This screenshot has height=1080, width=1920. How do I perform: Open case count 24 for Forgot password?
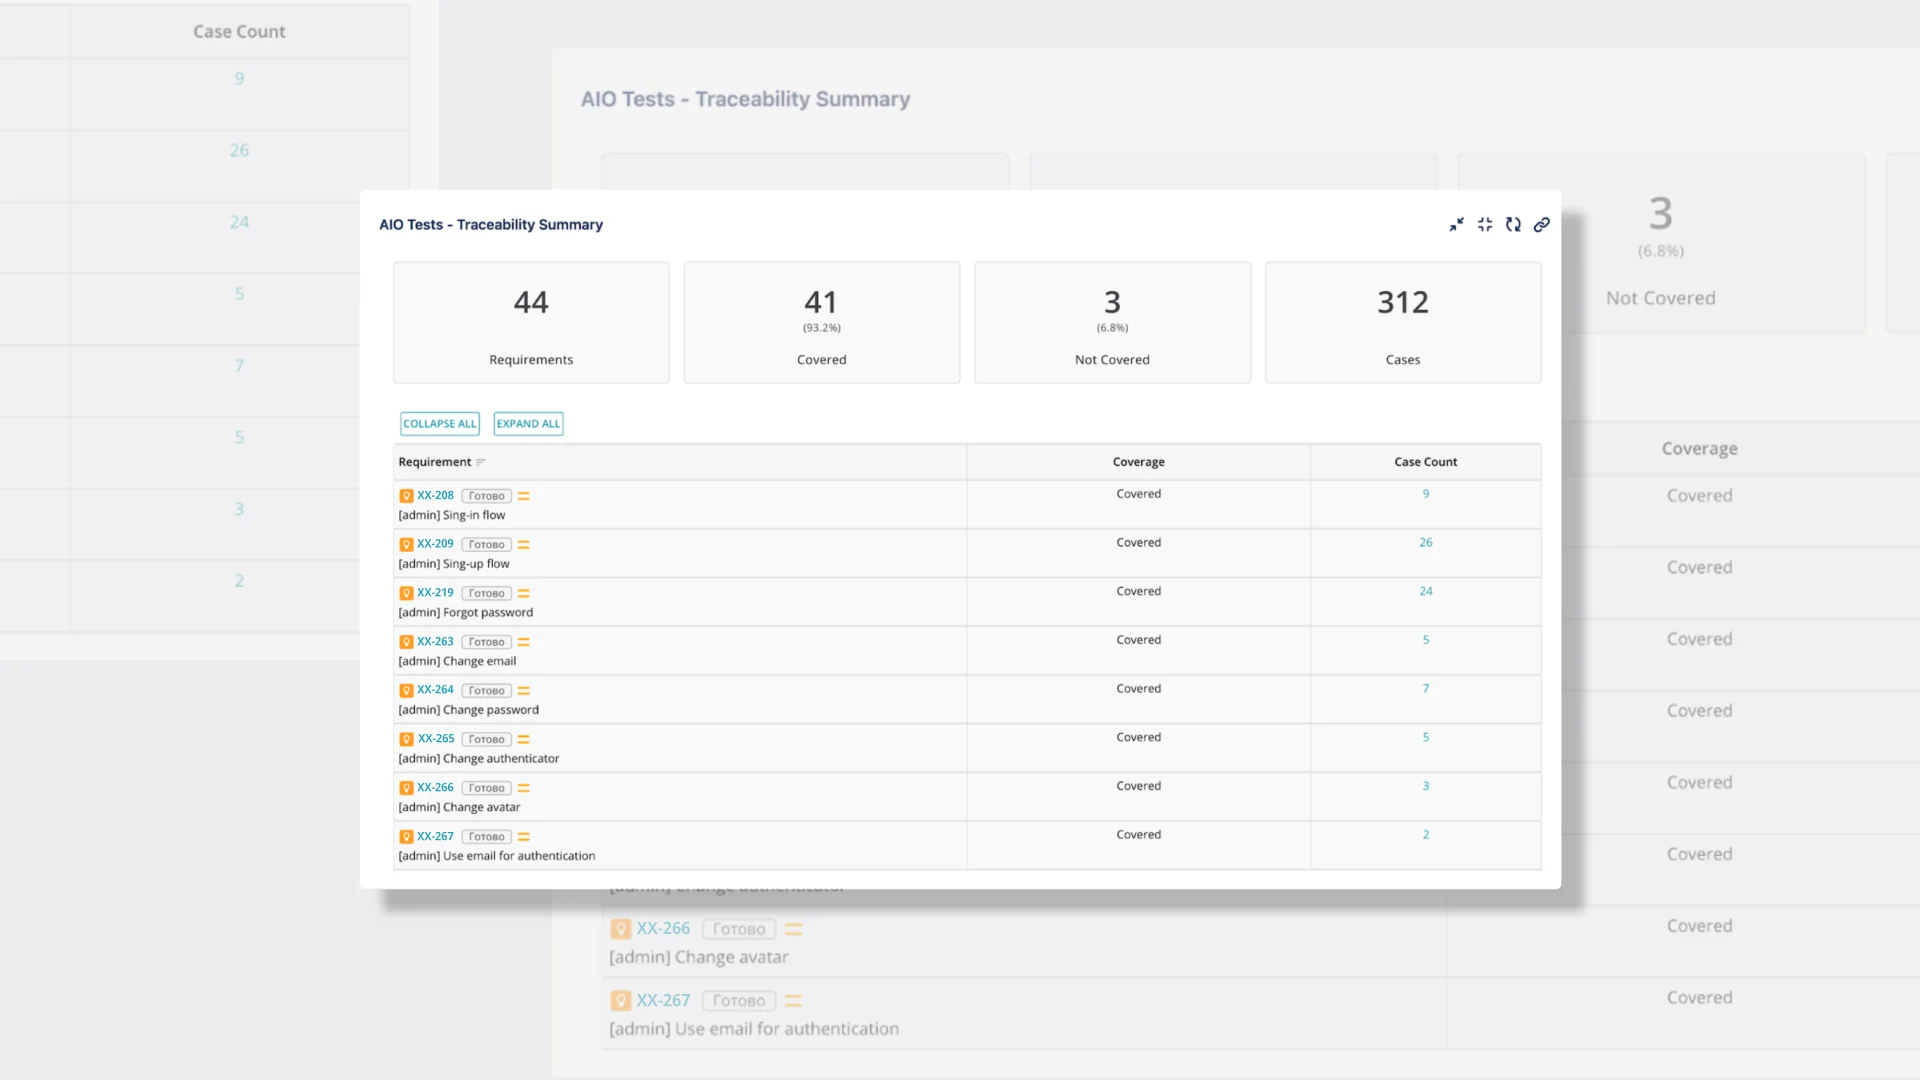(x=1425, y=592)
